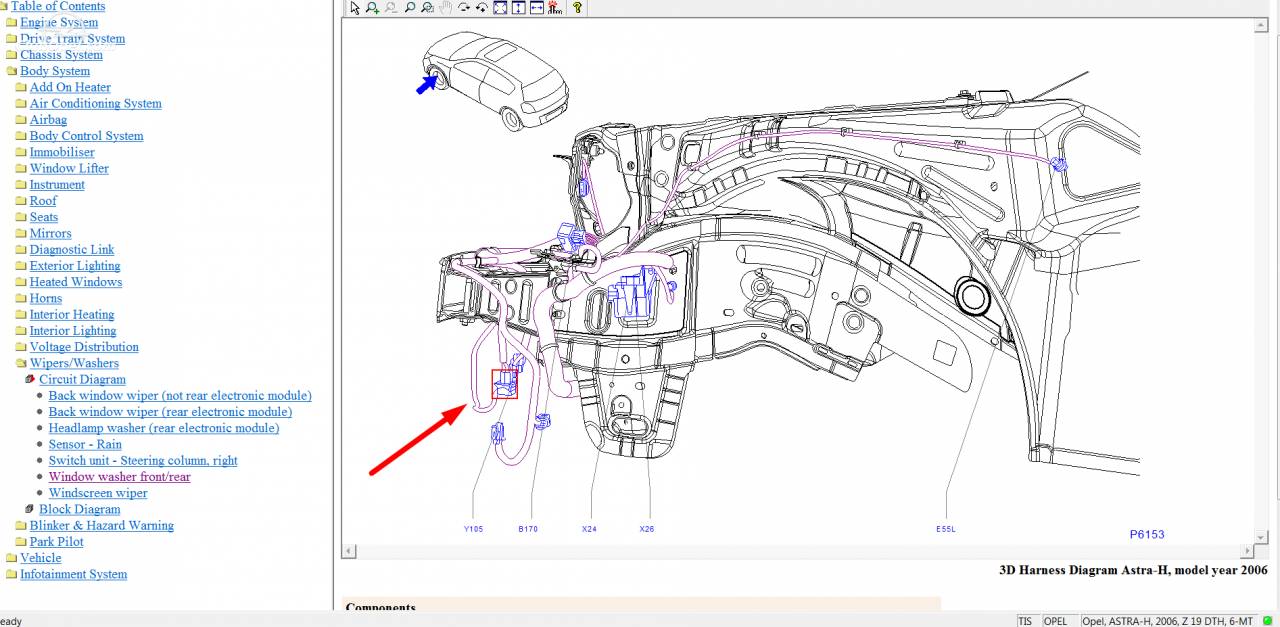Fit diagram to window width
The image size is (1280, 627).
tap(537, 7)
